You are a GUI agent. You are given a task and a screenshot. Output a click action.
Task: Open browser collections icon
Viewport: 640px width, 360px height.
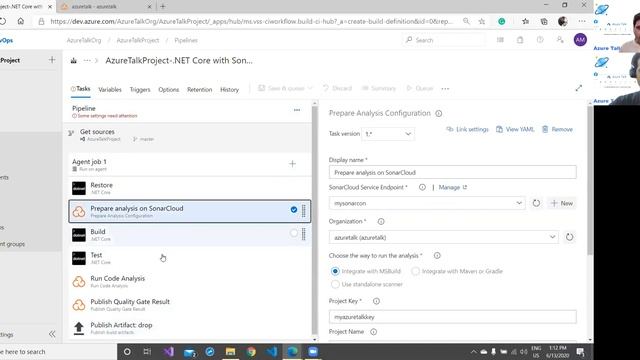[544, 21]
